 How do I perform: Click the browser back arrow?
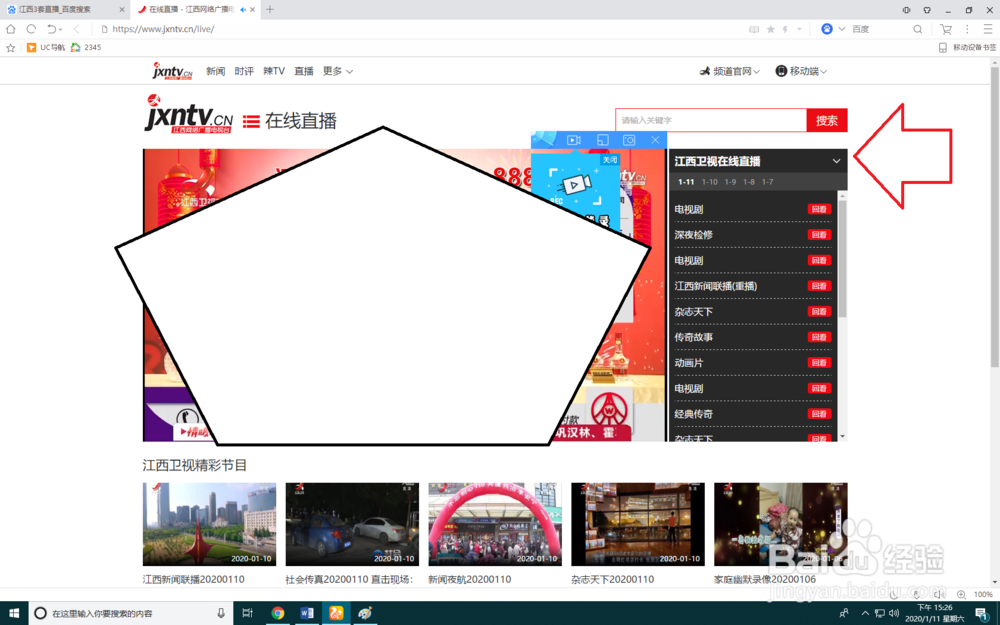77,29
